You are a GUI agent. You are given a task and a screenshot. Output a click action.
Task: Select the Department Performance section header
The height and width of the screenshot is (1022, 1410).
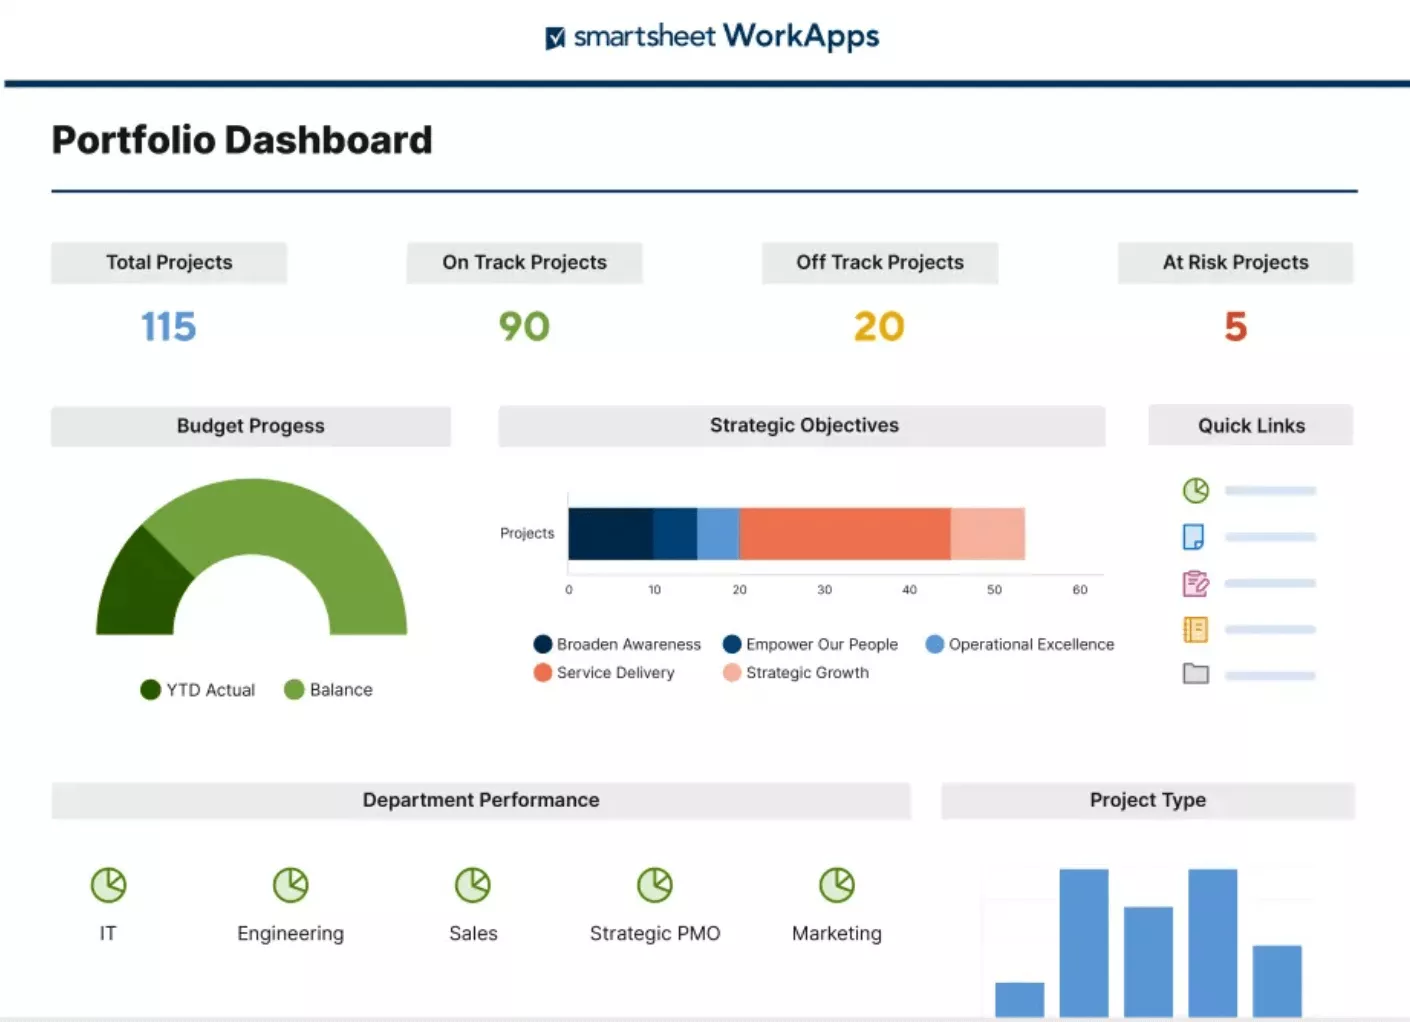481,800
